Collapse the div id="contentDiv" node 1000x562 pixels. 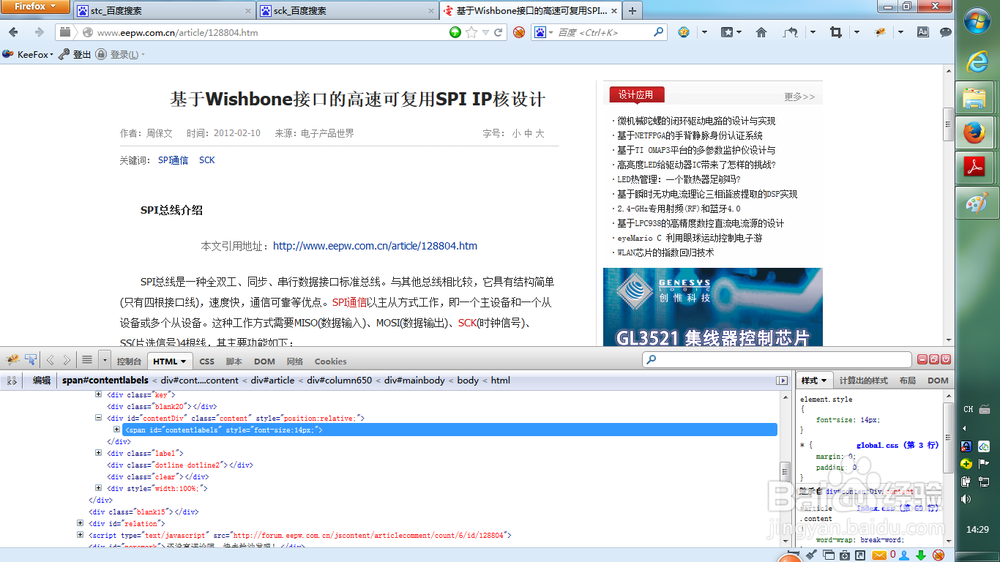coord(98,418)
